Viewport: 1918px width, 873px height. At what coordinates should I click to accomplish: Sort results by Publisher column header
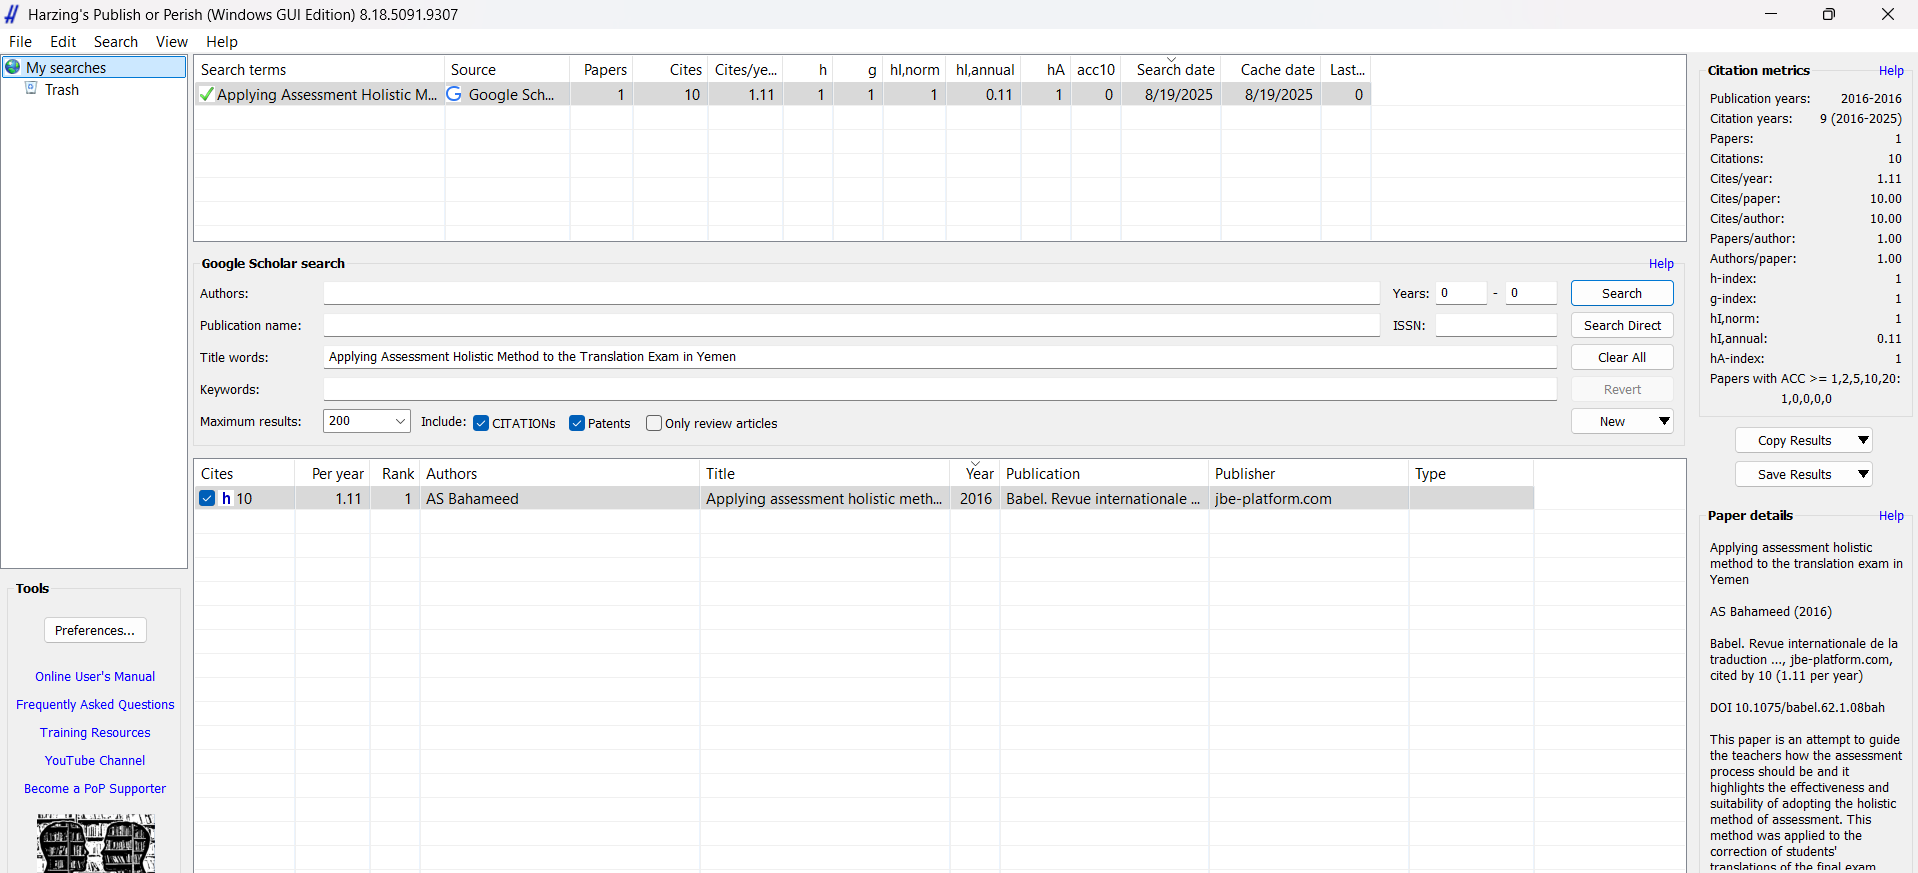pyautogui.click(x=1309, y=473)
